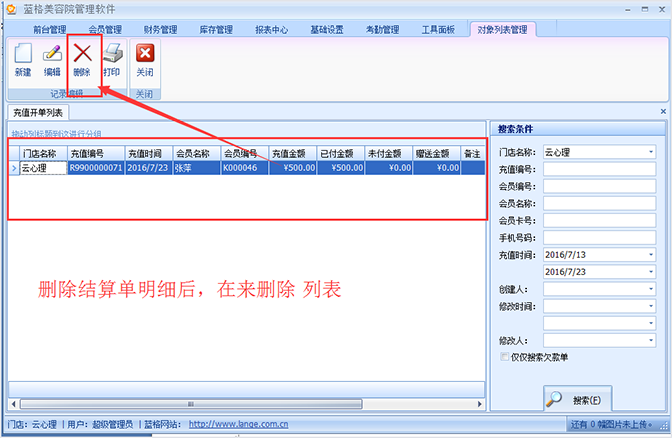
Task: Click the 充值时间 column header
Action: coord(149,153)
